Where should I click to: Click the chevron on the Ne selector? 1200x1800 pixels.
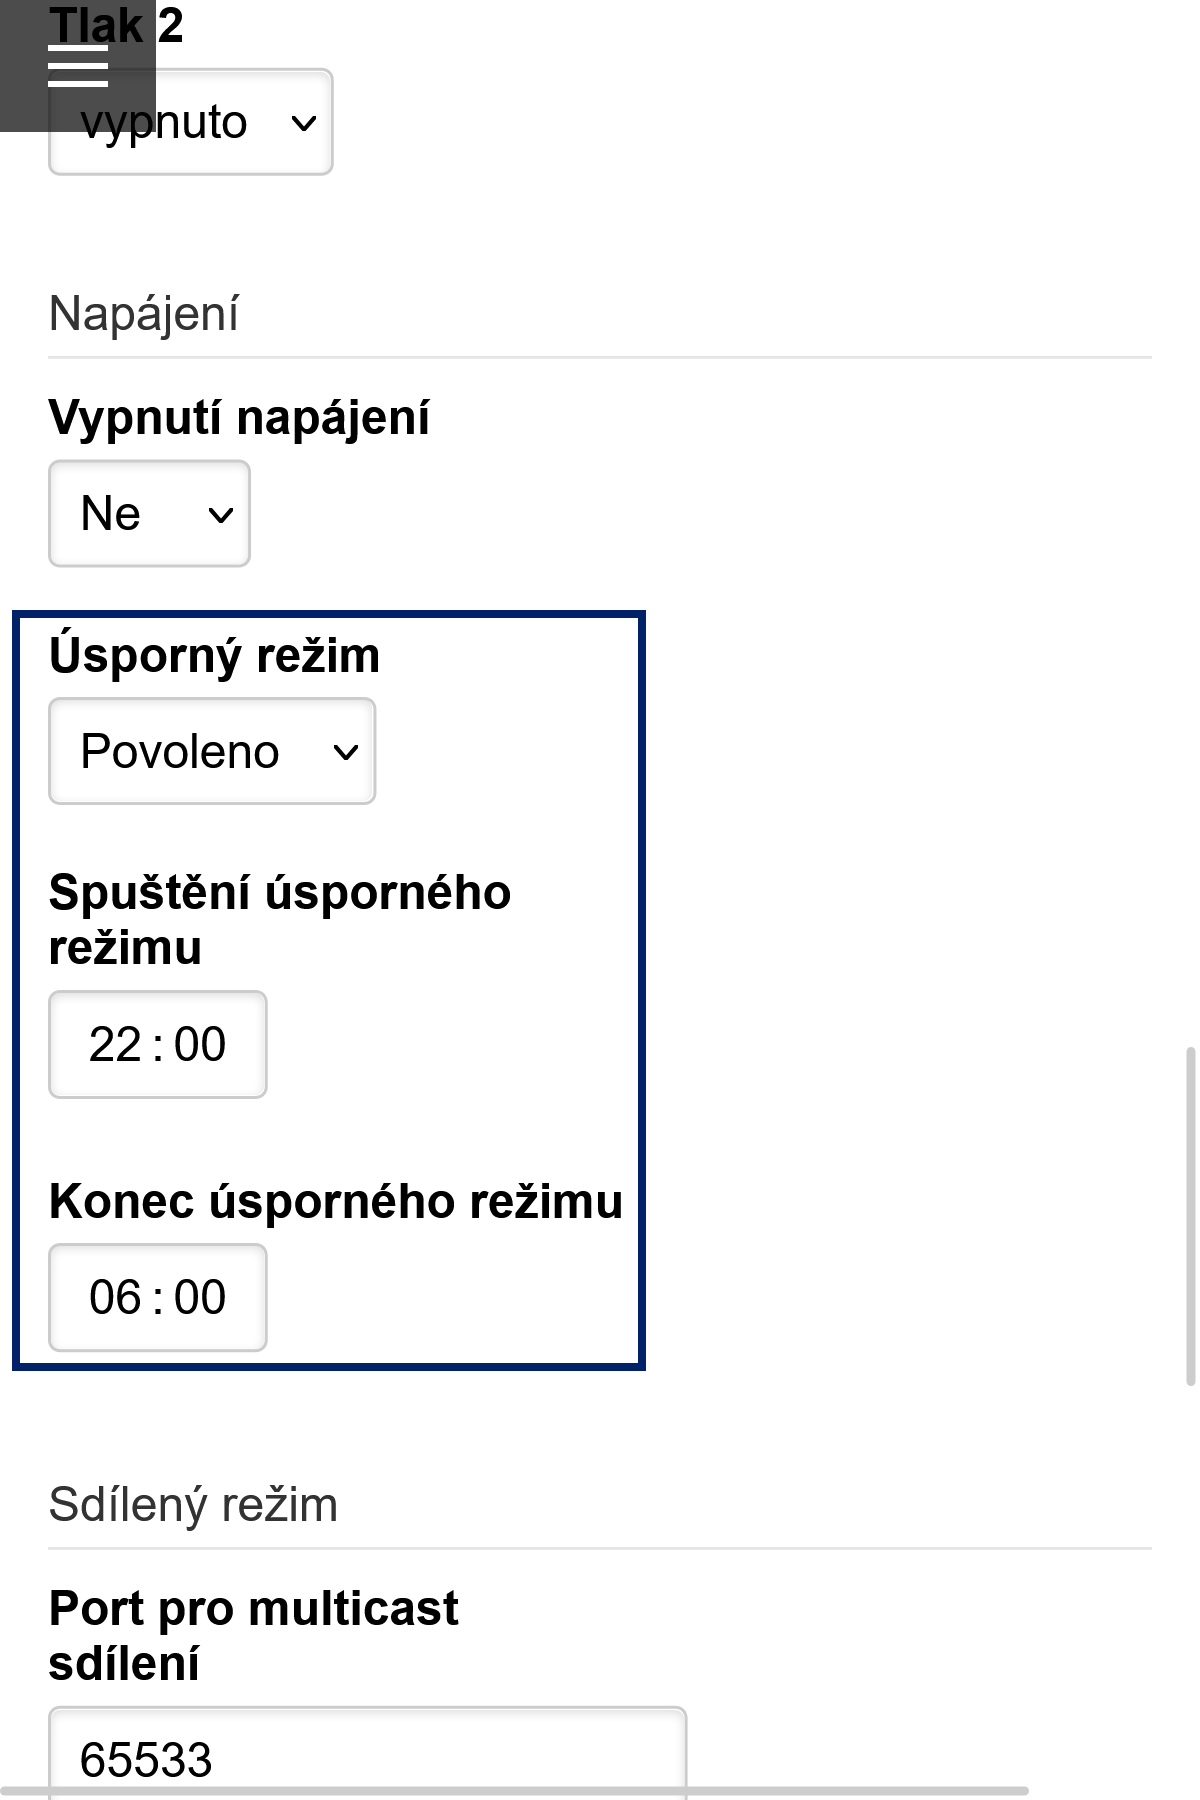point(220,516)
